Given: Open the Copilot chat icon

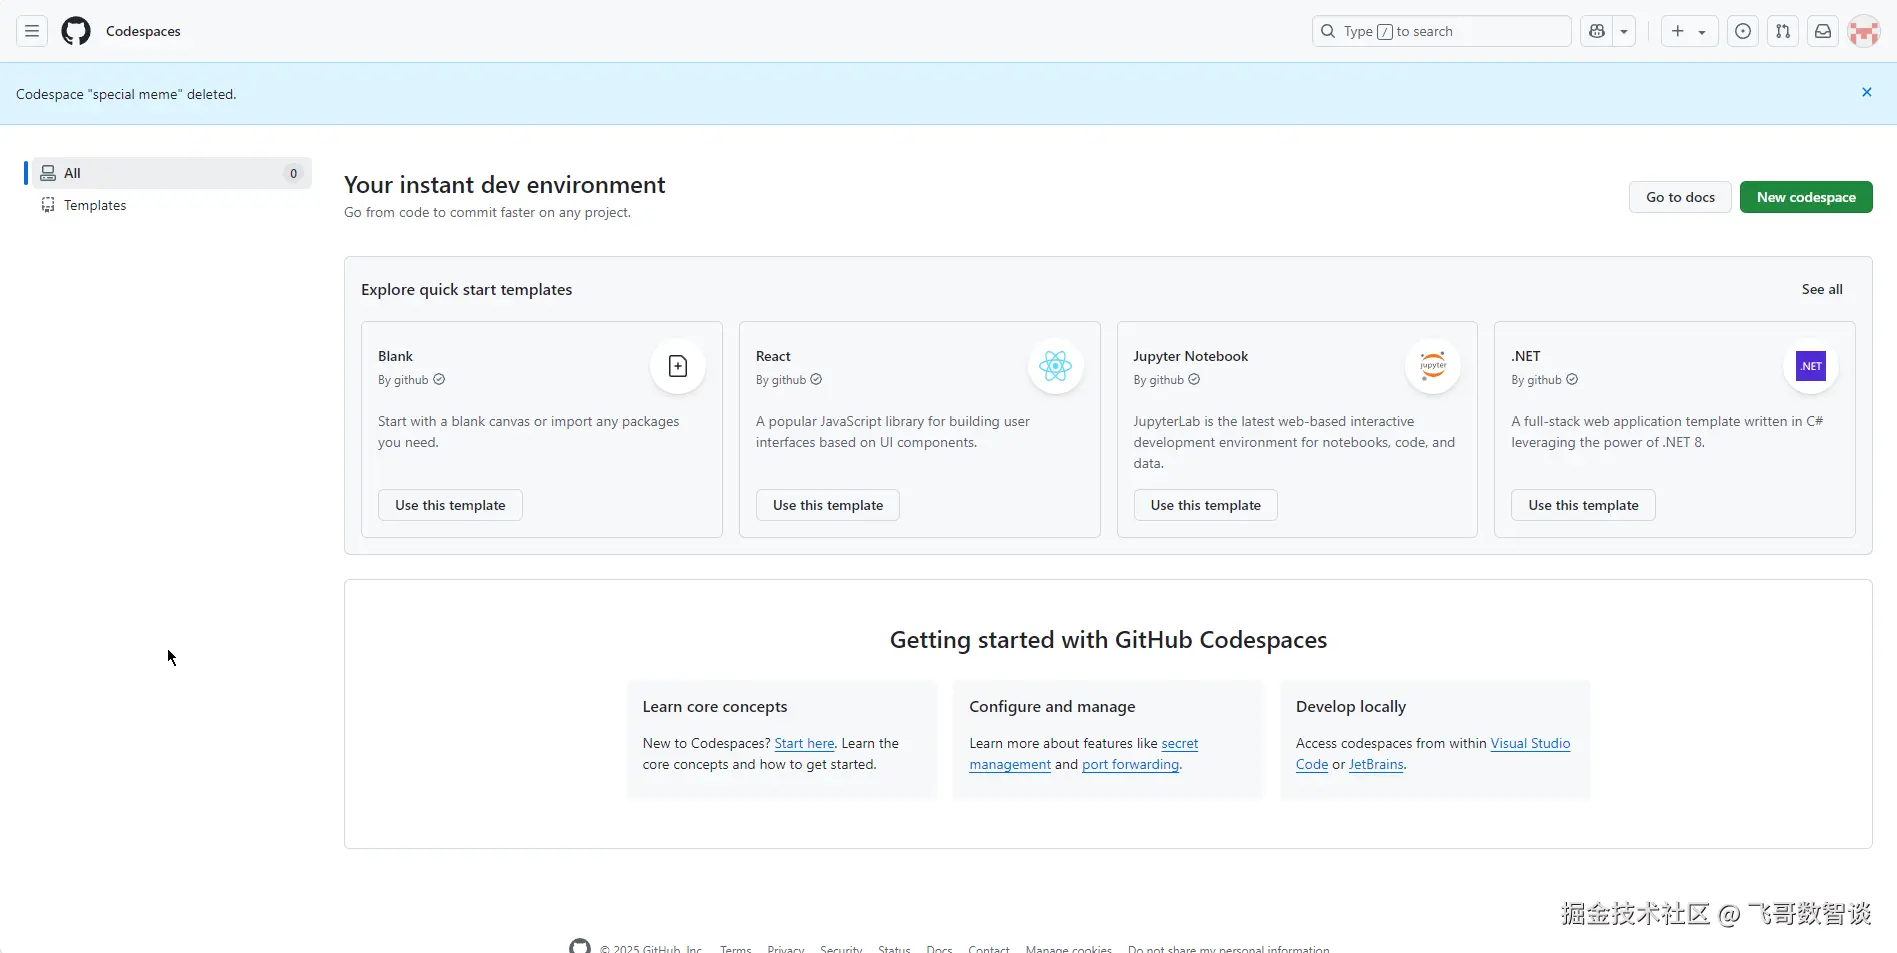Looking at the screenshot, I should coord(1597,31).
